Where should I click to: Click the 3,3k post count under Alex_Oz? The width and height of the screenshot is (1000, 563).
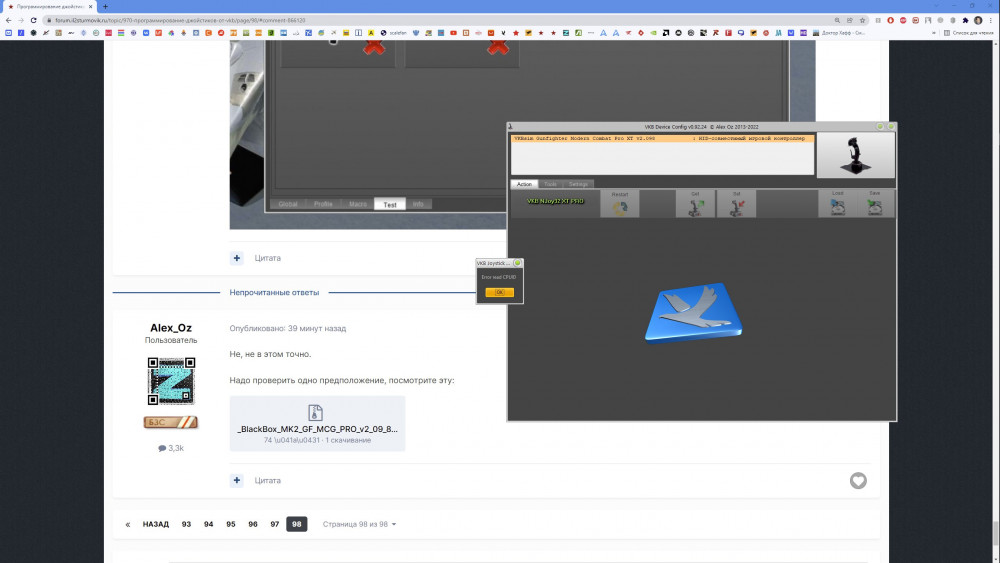click(x=171, y=448)
